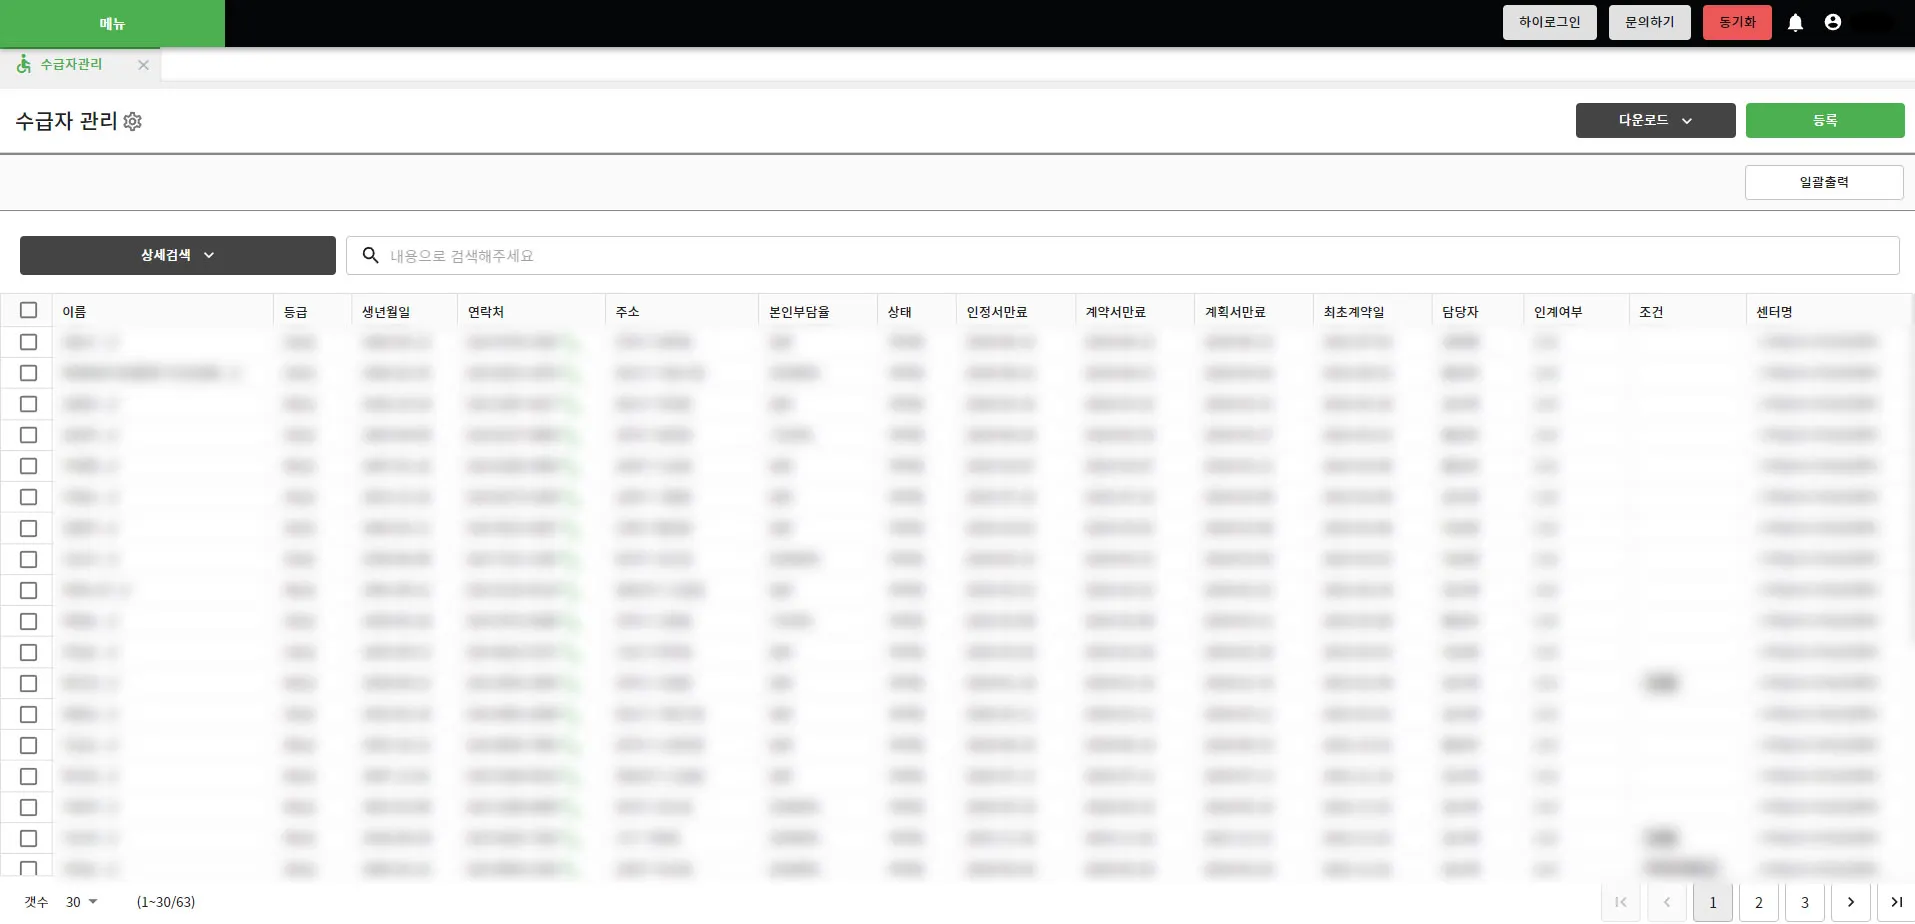Close the 수급자관리 tab
The width and height of the screenshot is (1915, 924).
[143, 65]
